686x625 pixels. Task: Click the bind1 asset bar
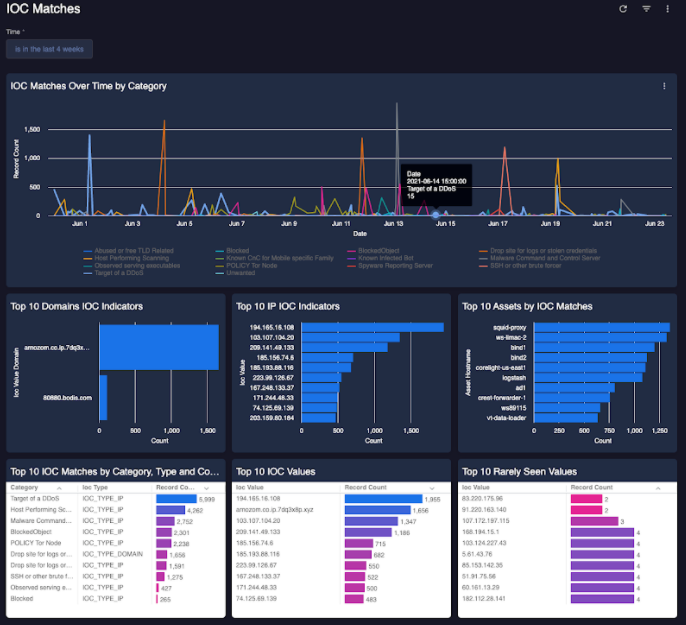click(595, 347)
